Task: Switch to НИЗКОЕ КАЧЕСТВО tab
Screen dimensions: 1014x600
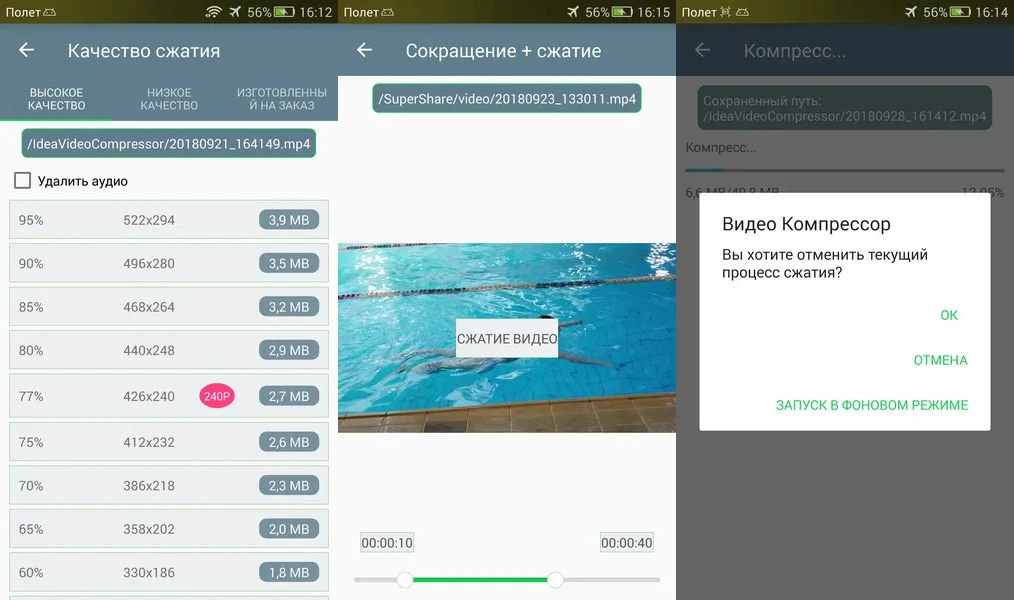Action: click(169, 99)
